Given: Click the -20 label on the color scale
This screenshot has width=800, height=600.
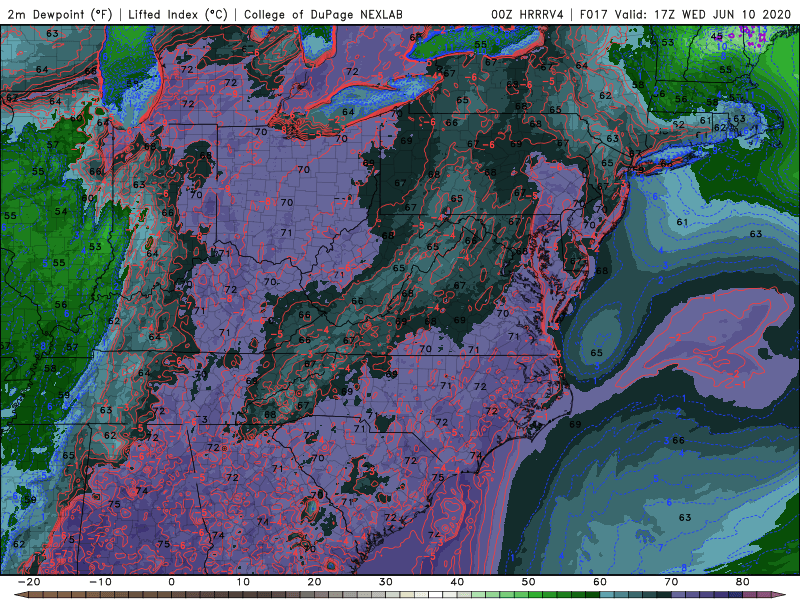Looking at the screenshot, I should point(29,582).
